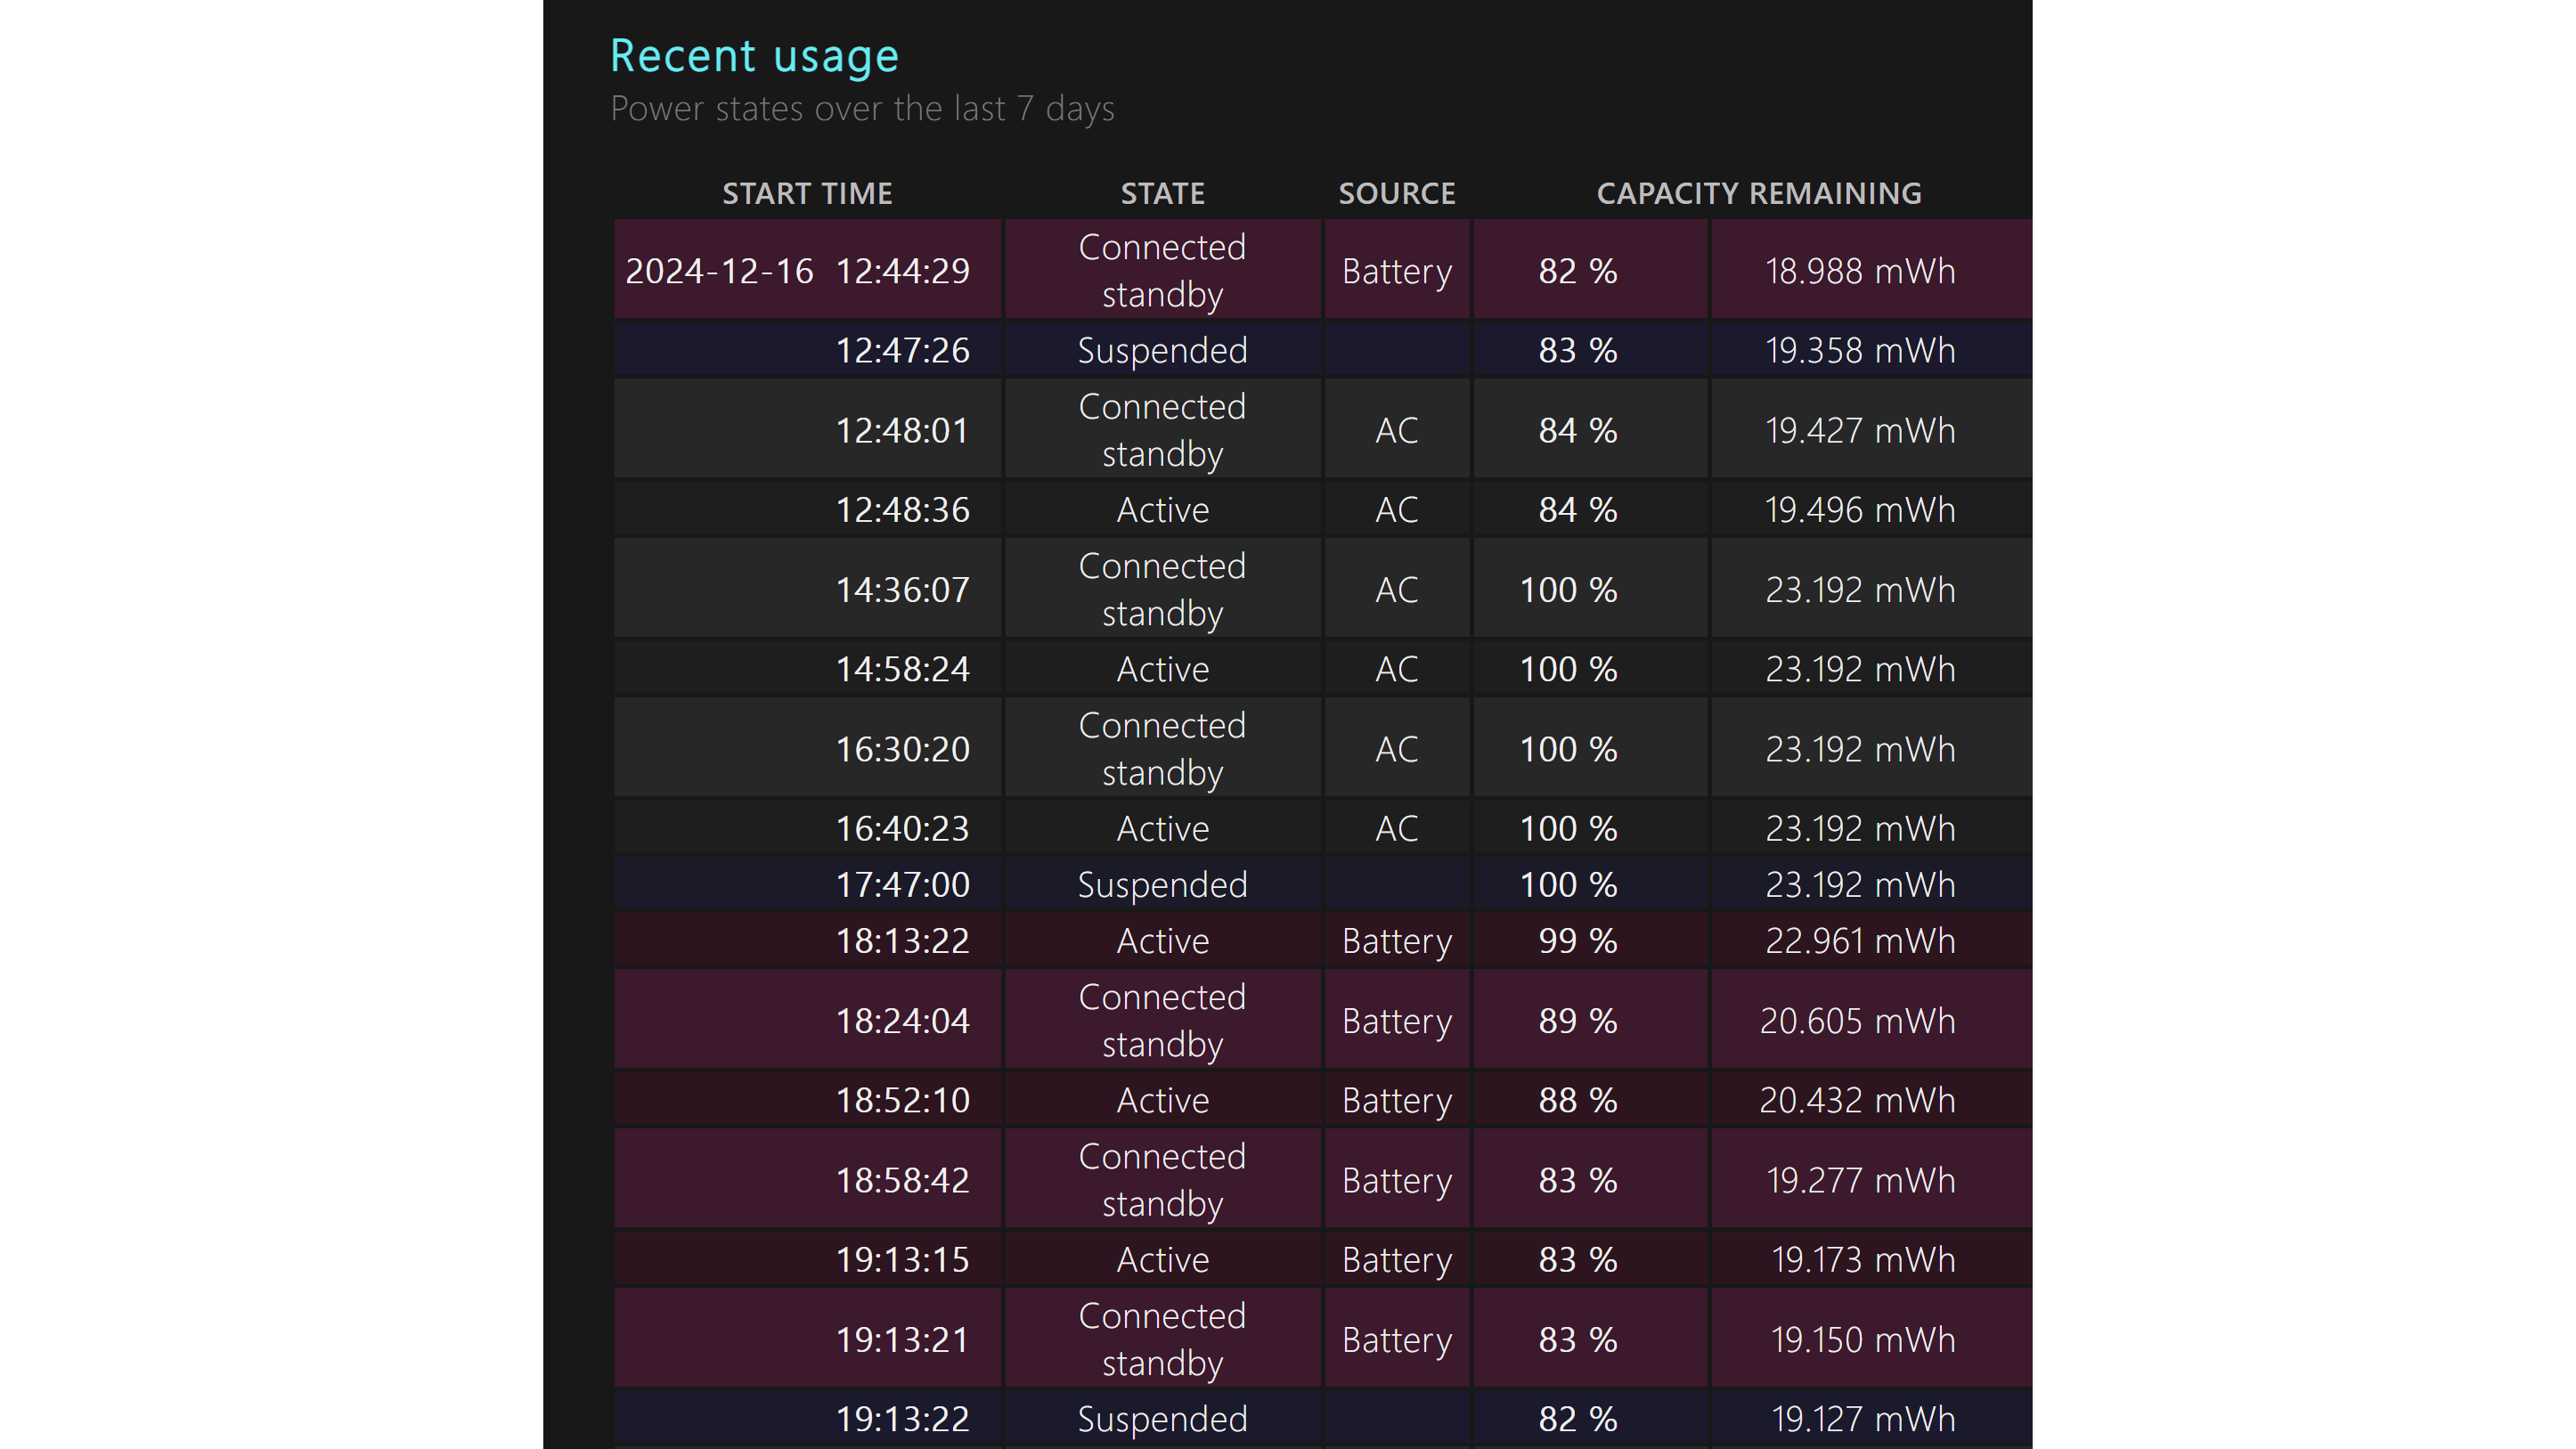Viewport: 2576px width, 1449px height.
Task: Click the CAPACITY REMAINING column header
Action: [1758, 193]
